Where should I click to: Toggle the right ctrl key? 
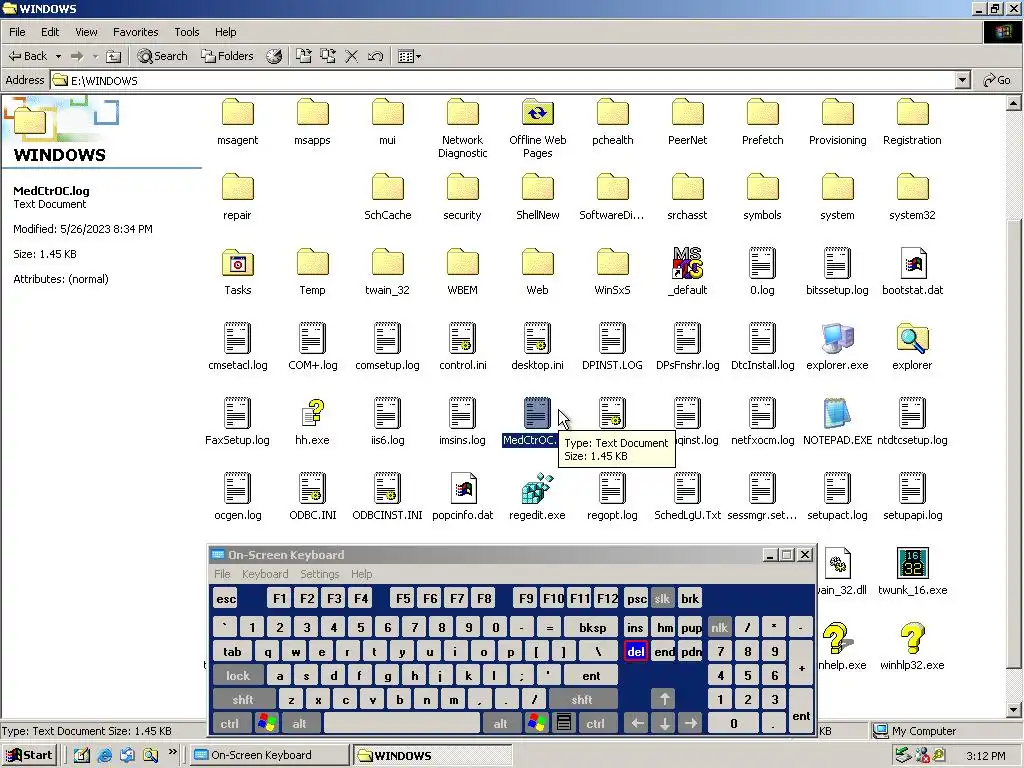[596, 724]
